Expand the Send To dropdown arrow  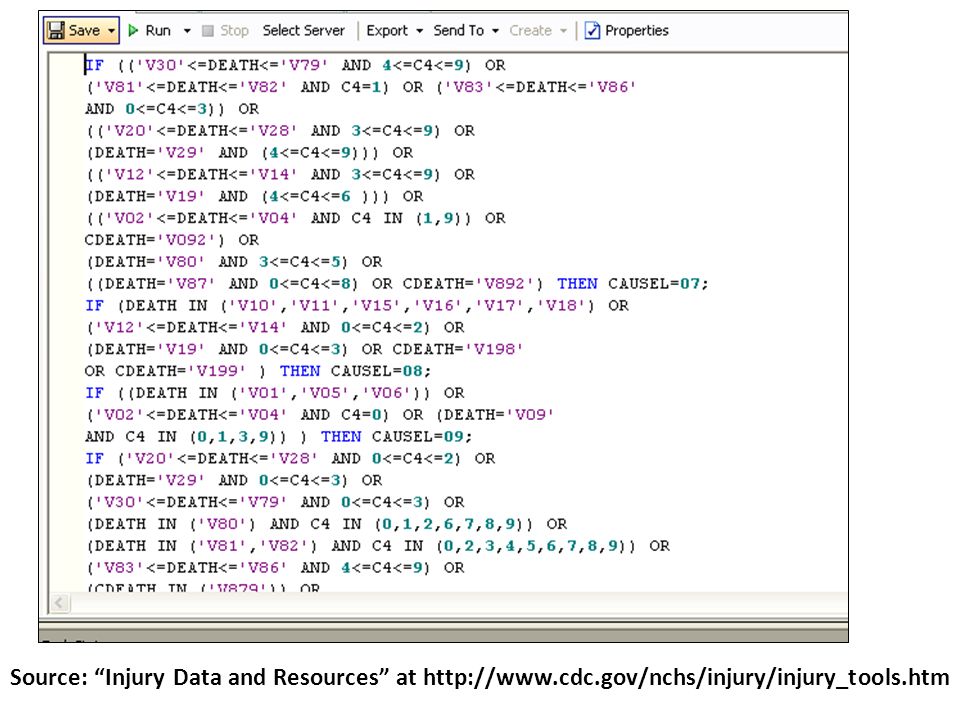[495, 31]
